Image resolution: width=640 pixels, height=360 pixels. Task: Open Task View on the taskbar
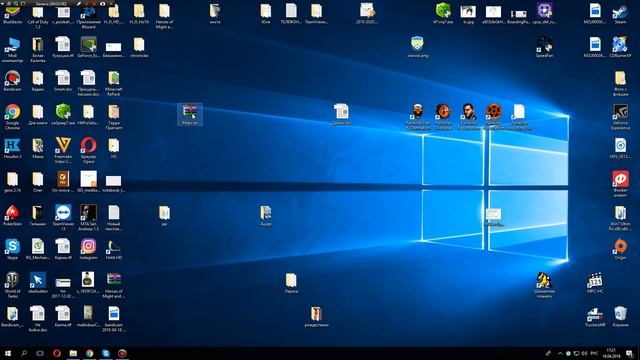(40, 353)
